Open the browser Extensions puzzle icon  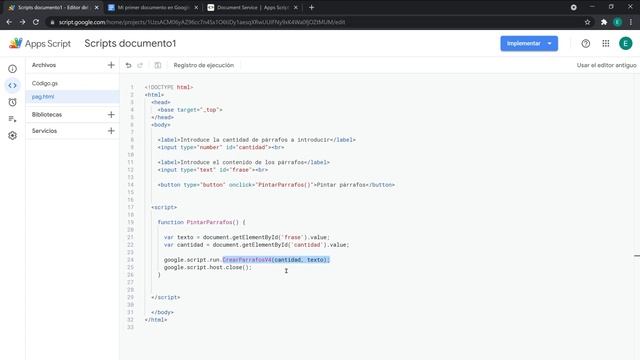pos(604,22)
